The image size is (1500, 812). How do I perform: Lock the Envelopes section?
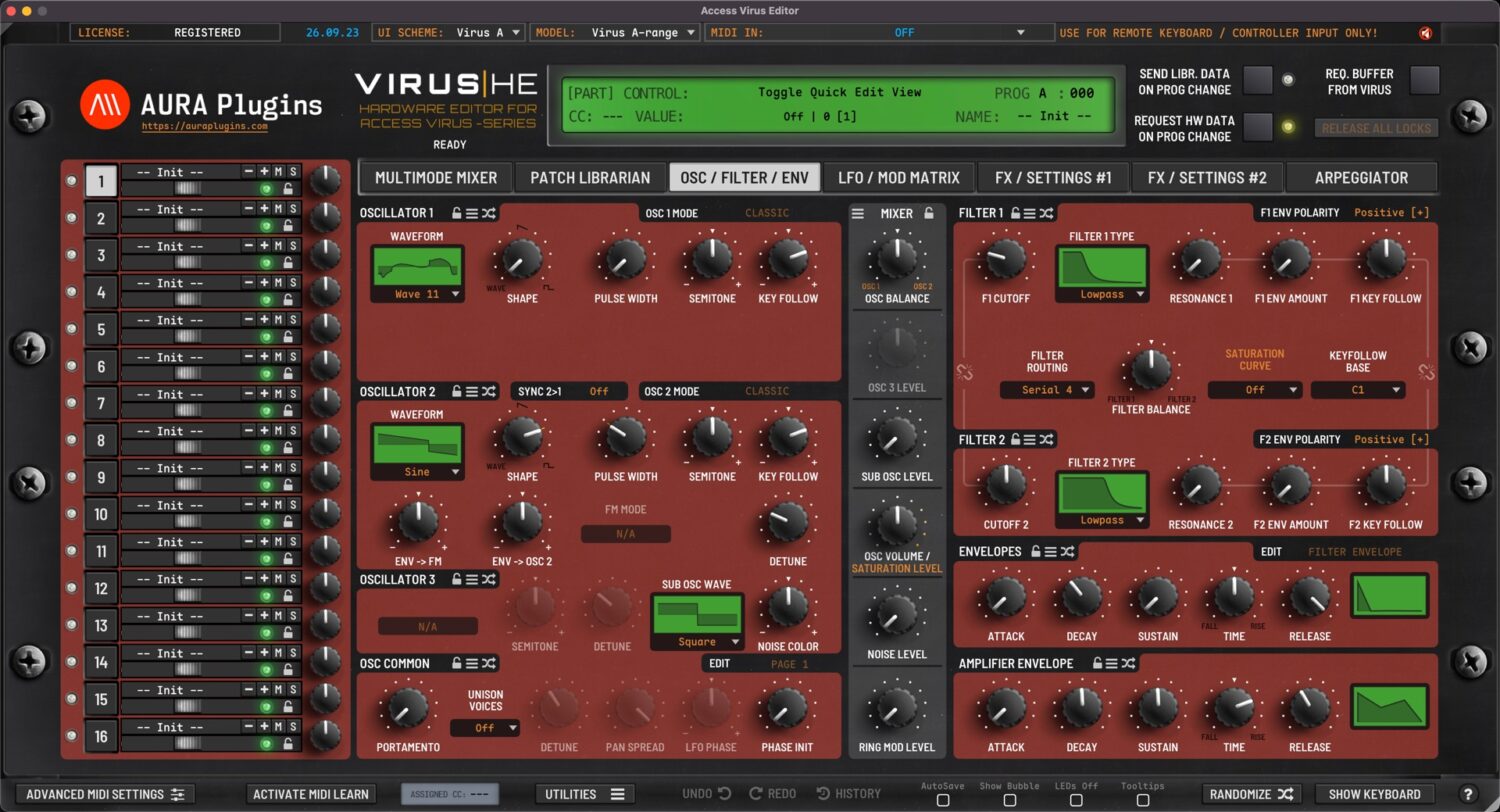[1036, 551]
